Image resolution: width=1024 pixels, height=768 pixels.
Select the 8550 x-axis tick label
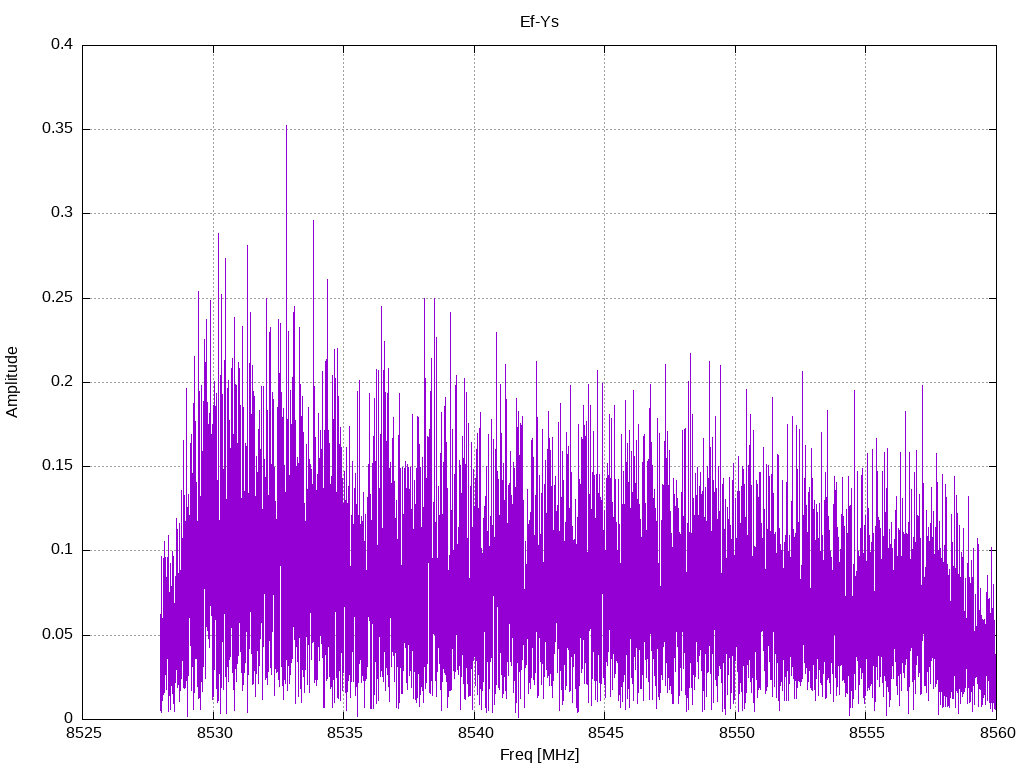click(x=735, y=733)
